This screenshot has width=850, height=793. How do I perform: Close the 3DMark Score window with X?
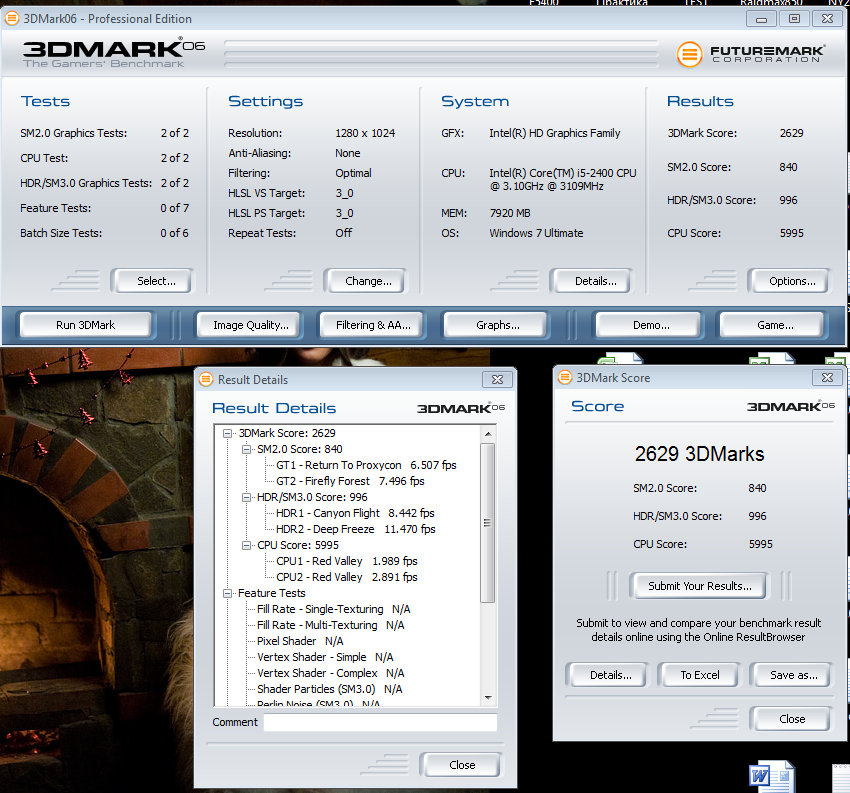tap(827, 377)
